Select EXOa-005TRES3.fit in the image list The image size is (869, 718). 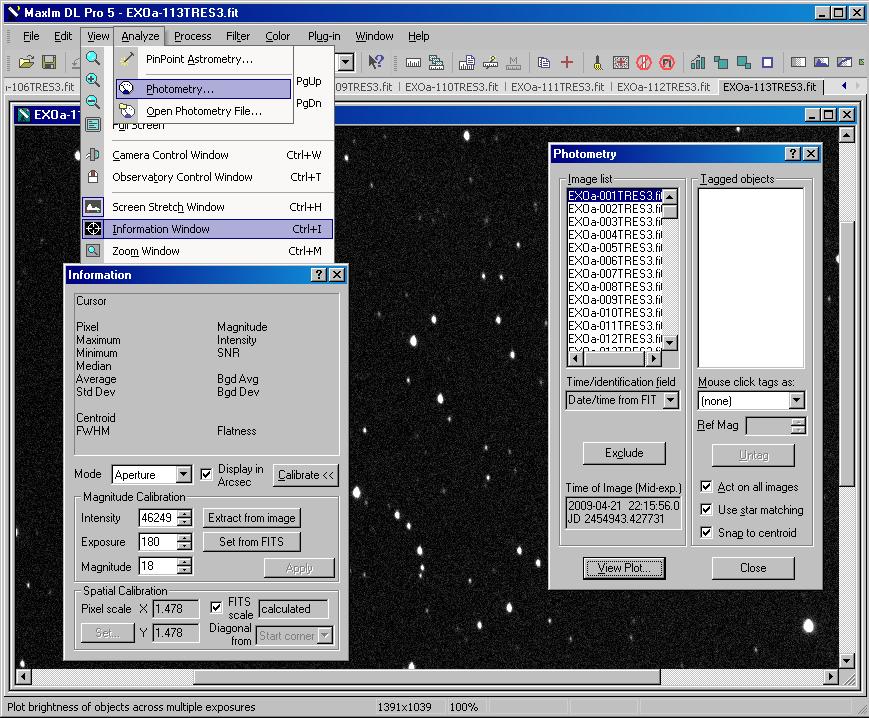(614, 248)
